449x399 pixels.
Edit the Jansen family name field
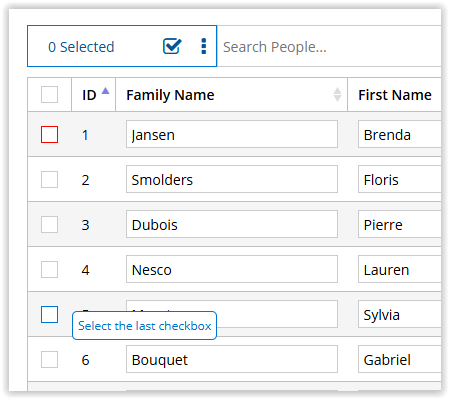tap(232, 134)
